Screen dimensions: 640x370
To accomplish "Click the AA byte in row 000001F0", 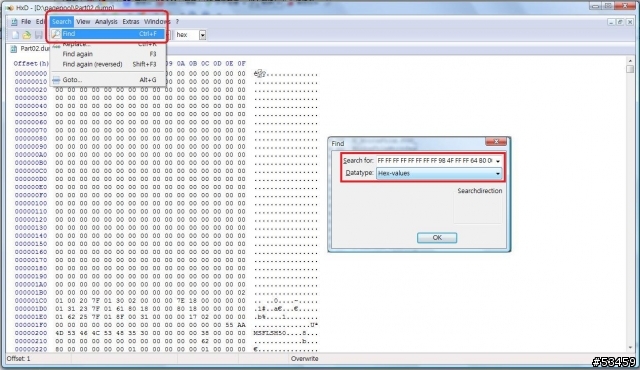I will coord(242,325).
